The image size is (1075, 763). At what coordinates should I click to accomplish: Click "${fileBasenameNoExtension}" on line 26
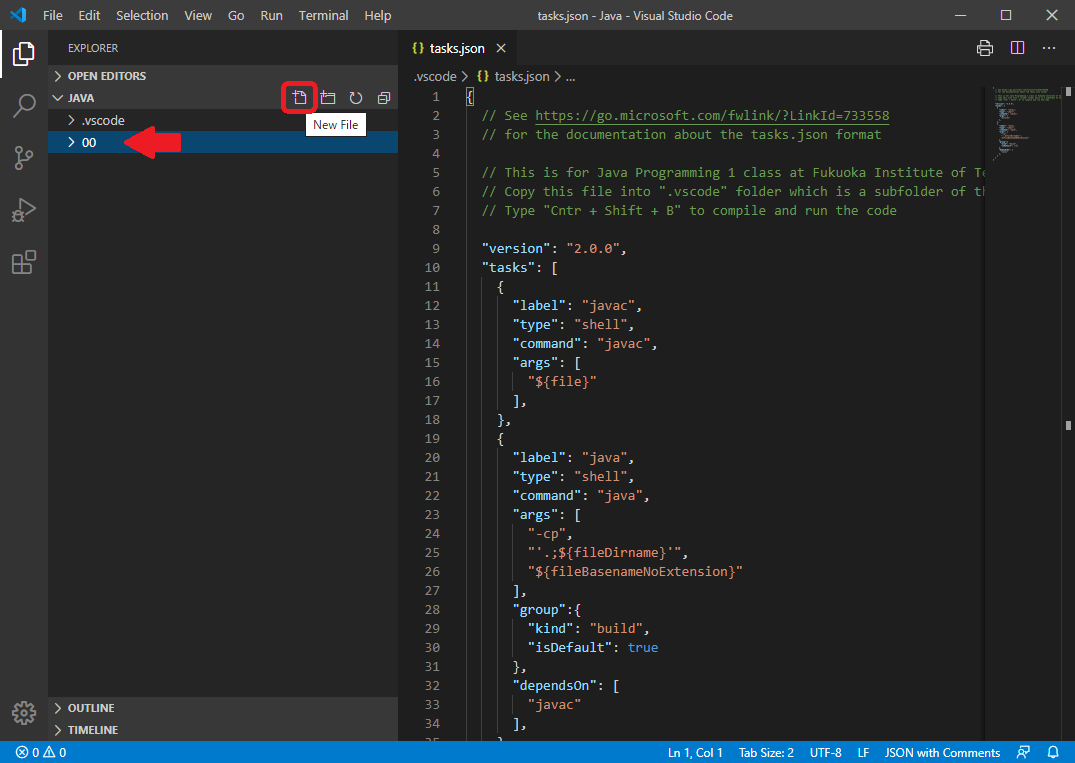[636, 571]
